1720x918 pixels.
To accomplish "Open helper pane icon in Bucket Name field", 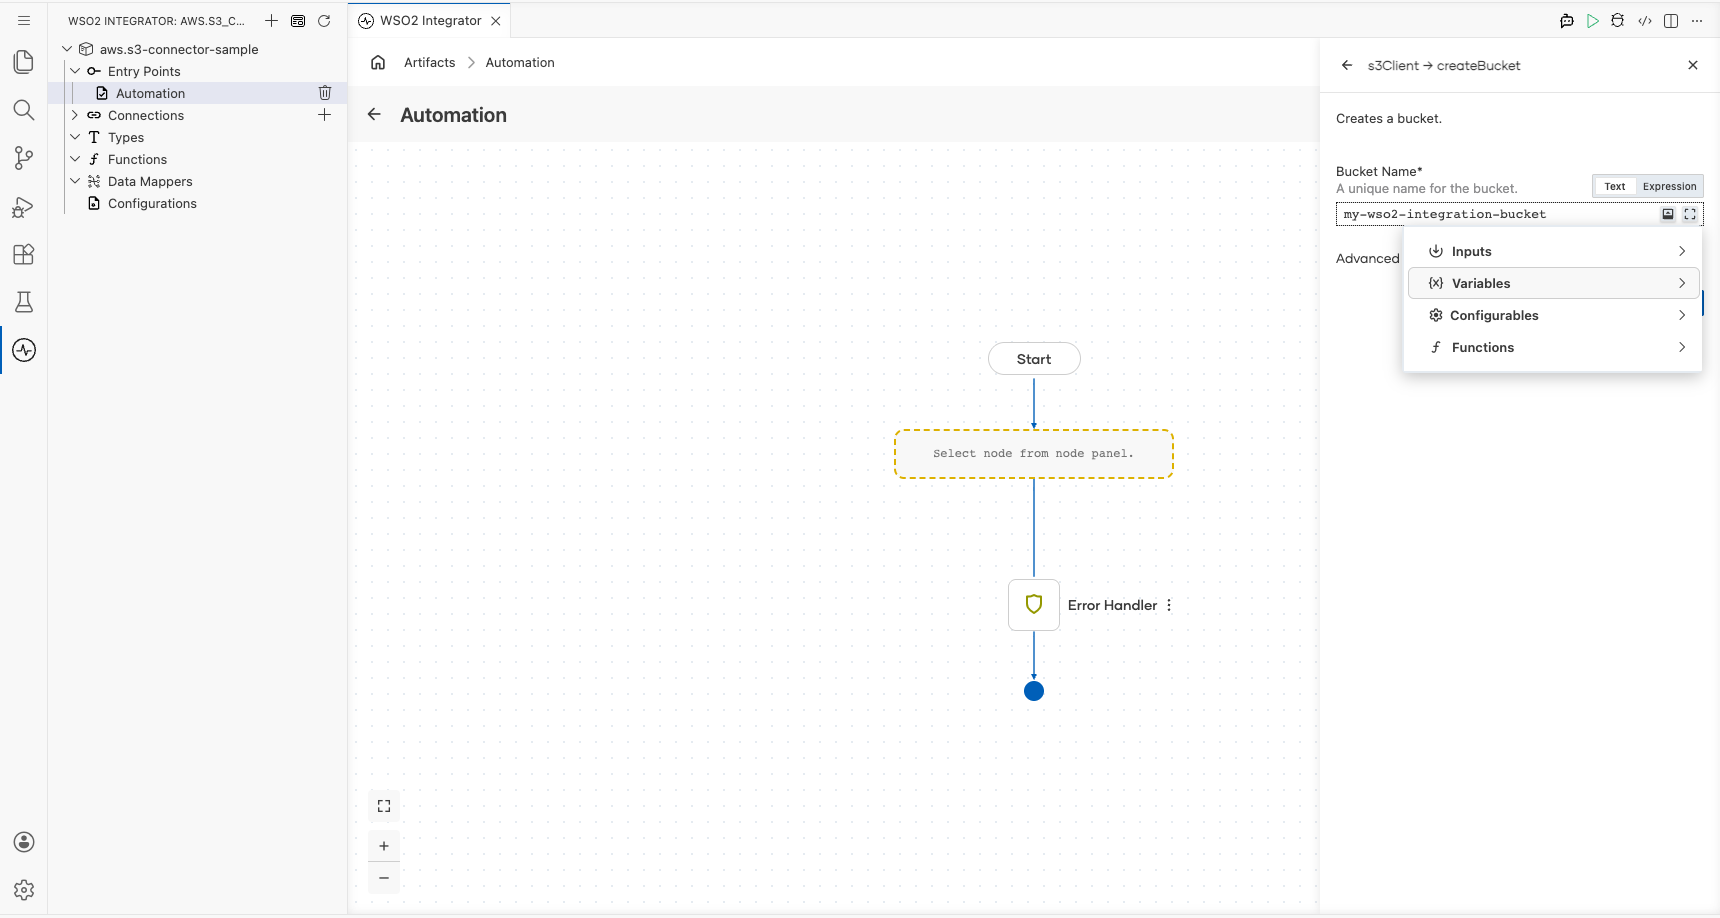I will click(x=1668, y=214).
